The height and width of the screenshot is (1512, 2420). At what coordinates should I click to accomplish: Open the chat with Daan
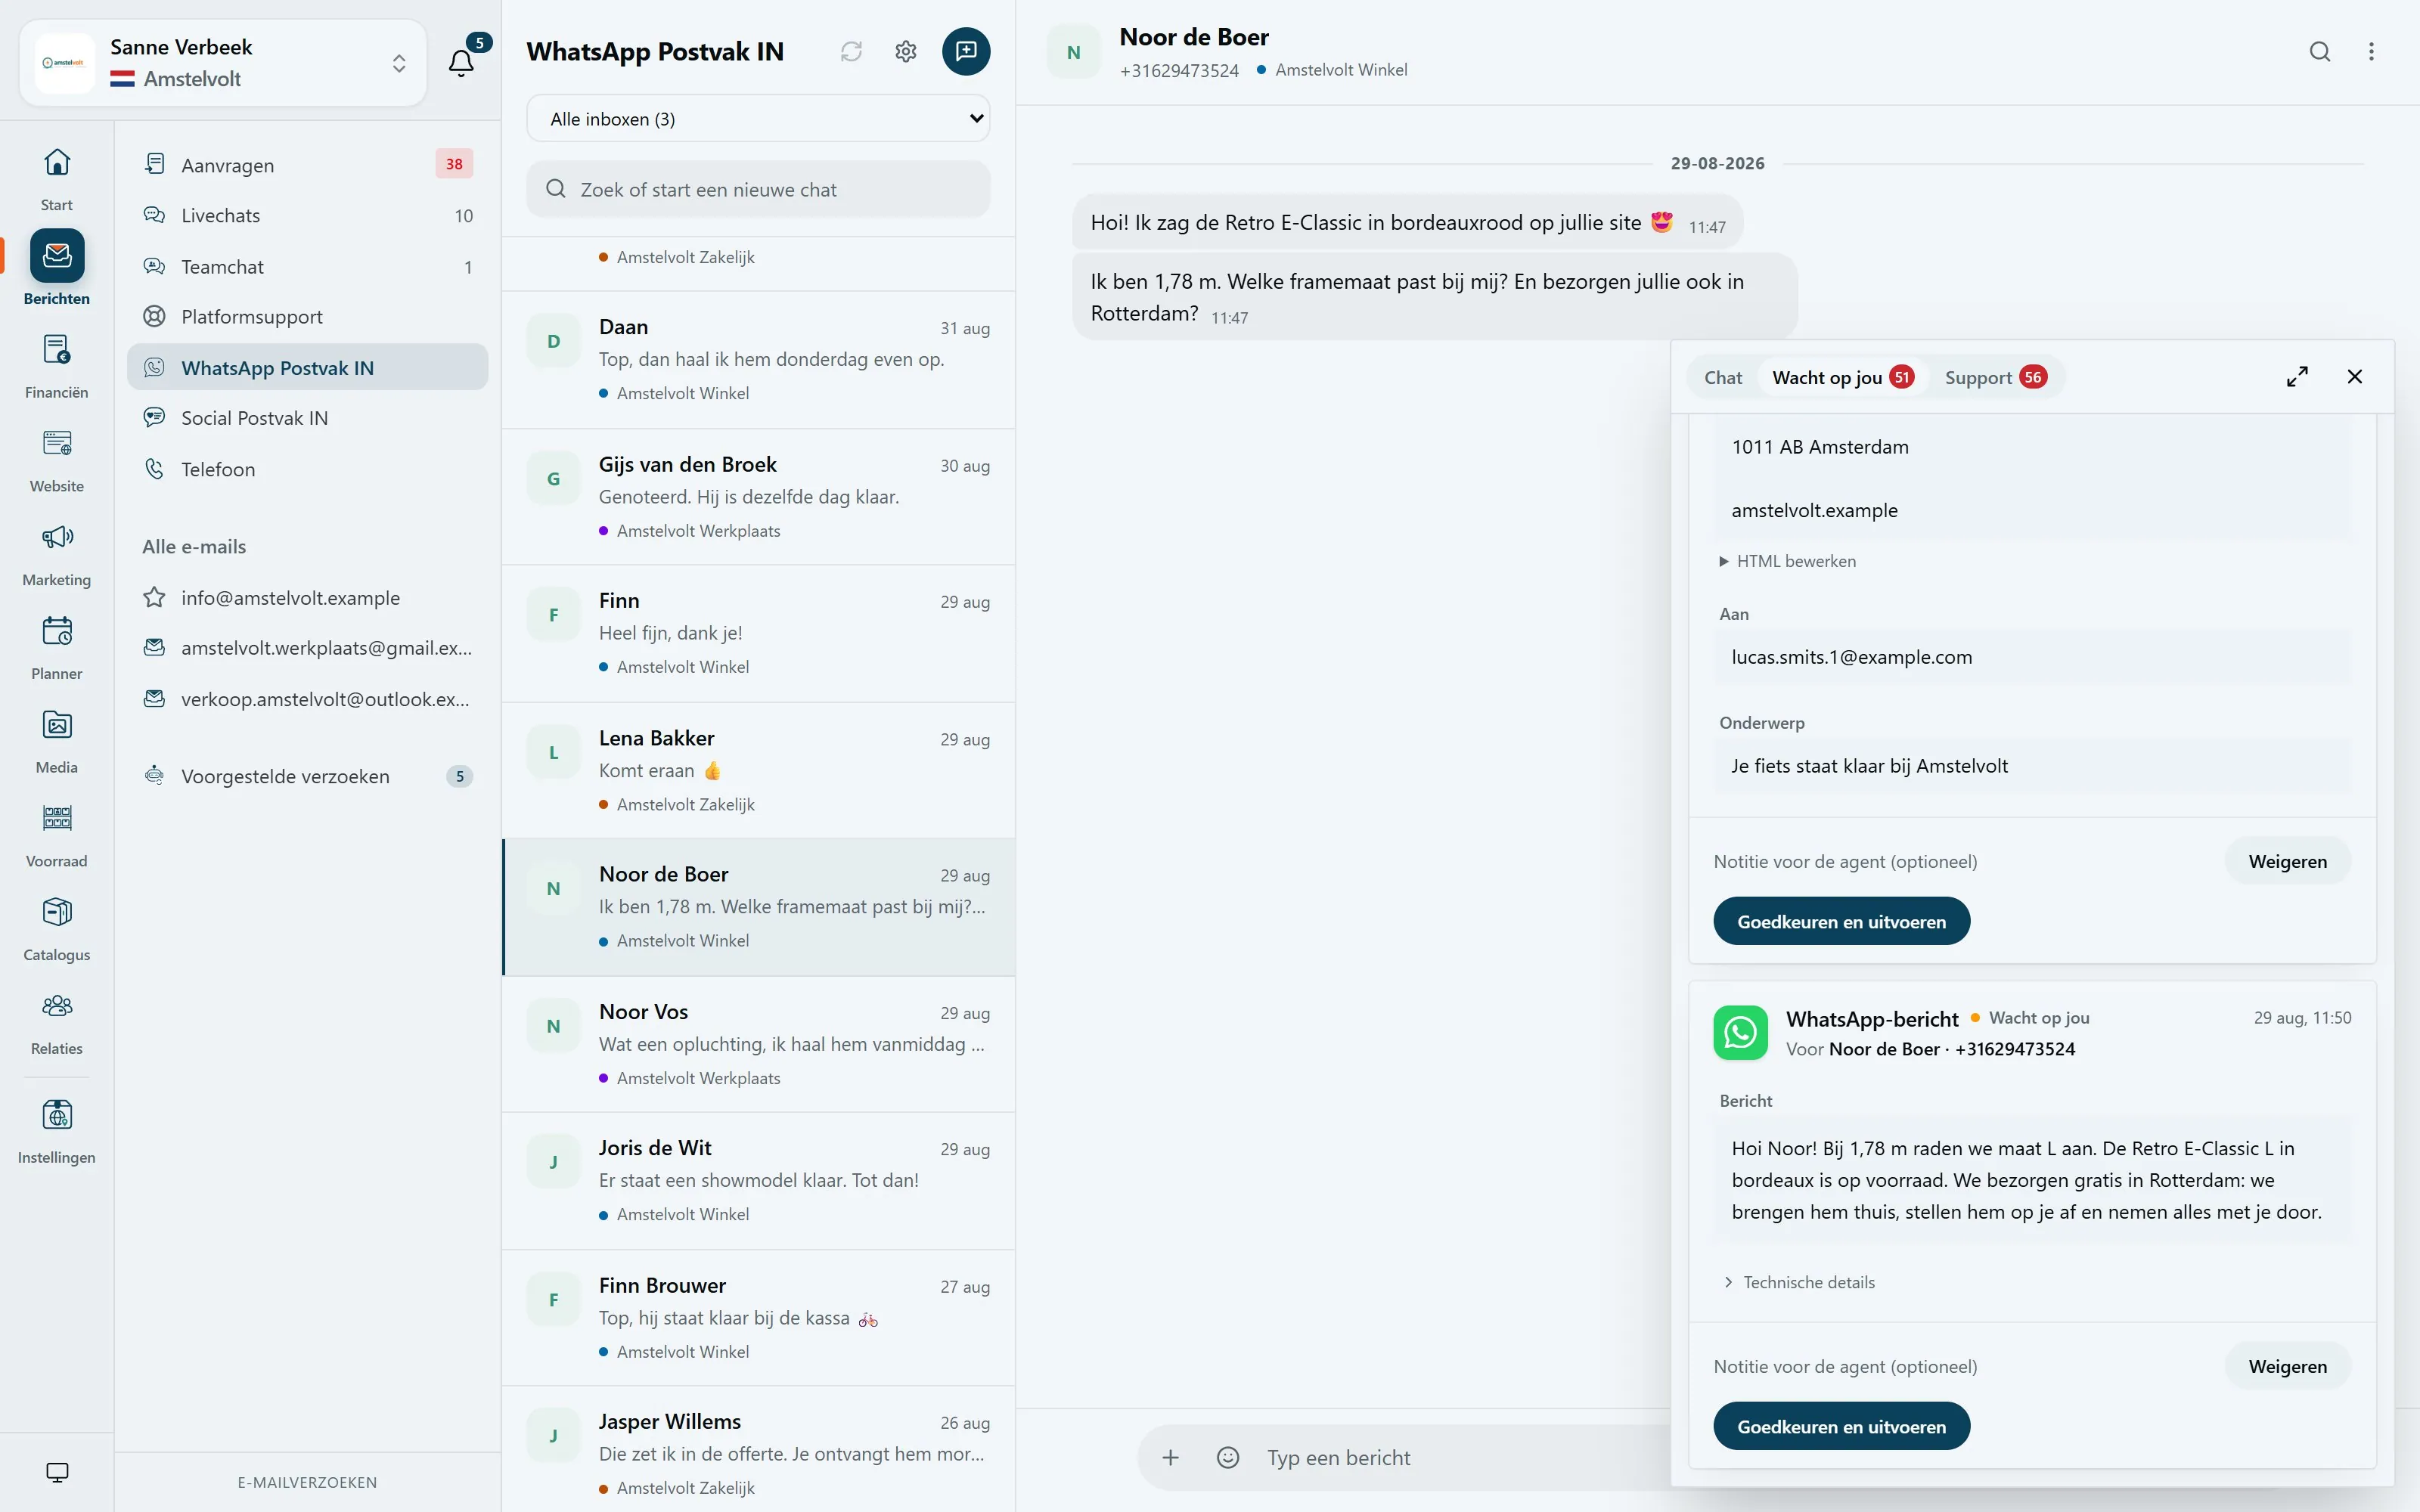[x=758, y=360]
